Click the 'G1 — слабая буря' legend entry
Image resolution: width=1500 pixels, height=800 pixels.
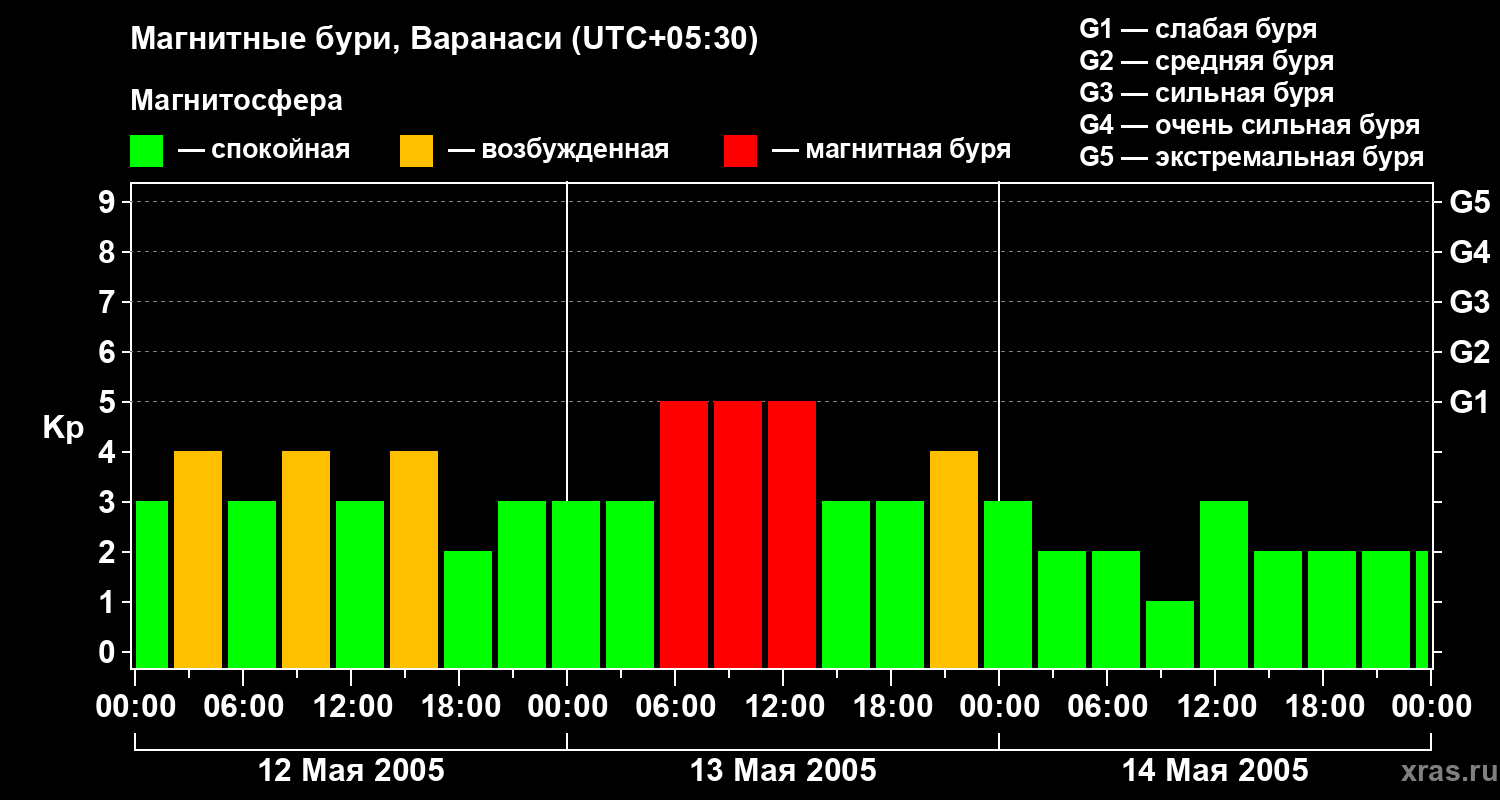pos(1198,28)
